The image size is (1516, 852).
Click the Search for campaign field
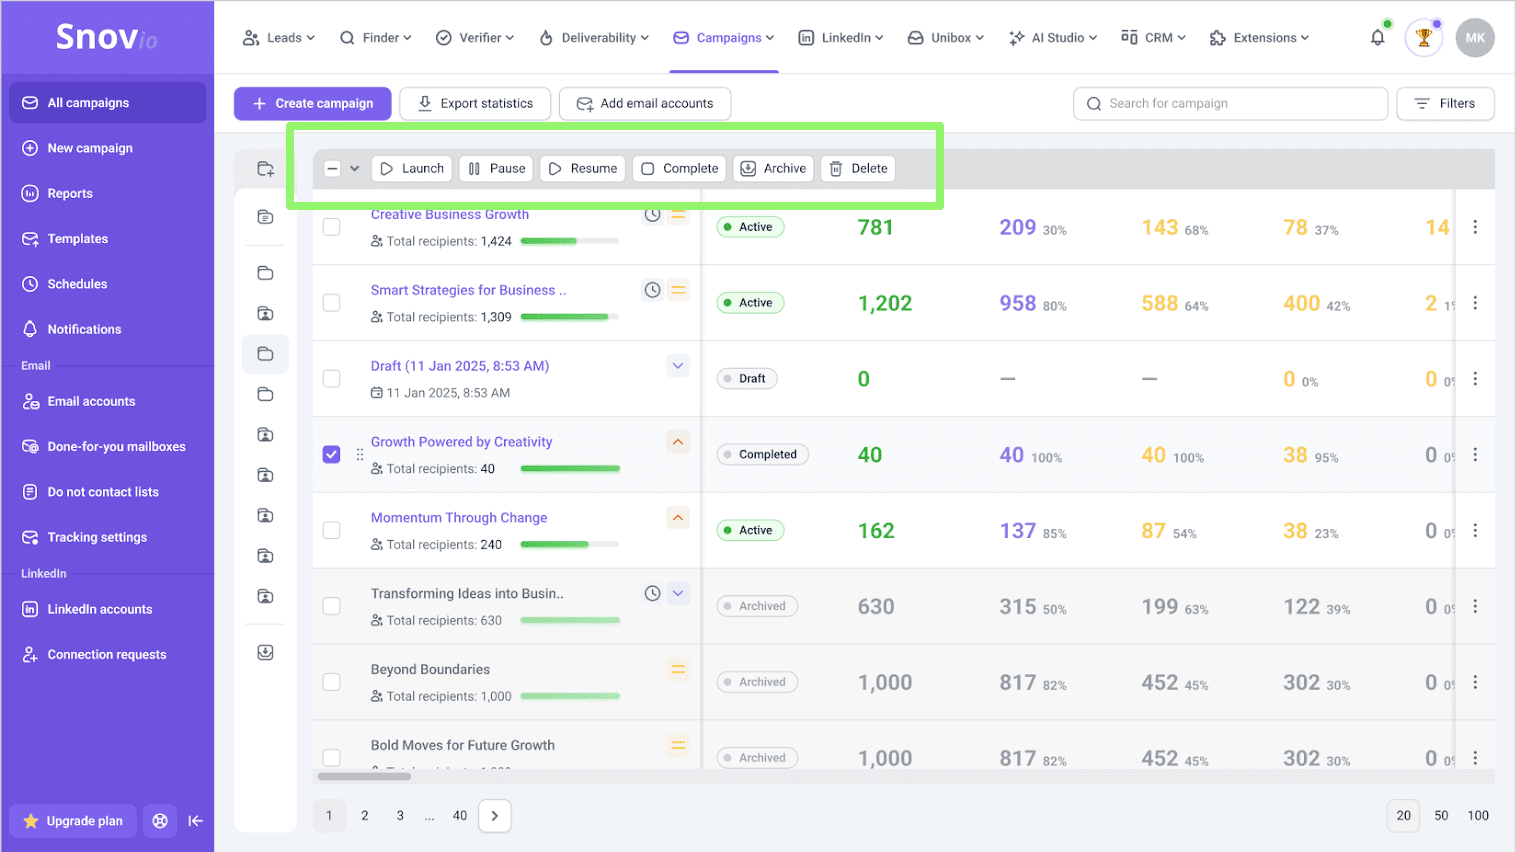click(1230, 104)
